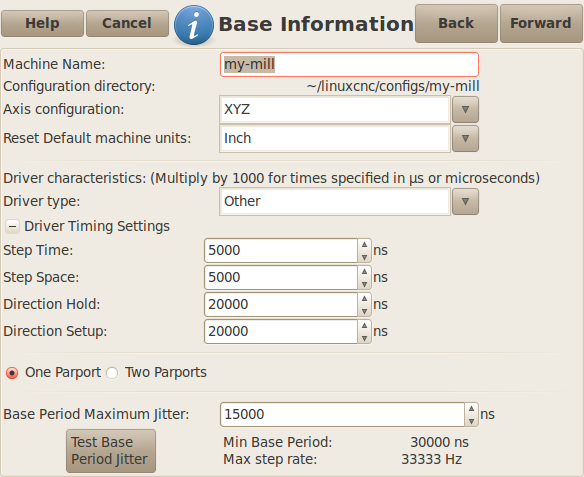
Task: Go to previous page with Back
Action: 456,23
